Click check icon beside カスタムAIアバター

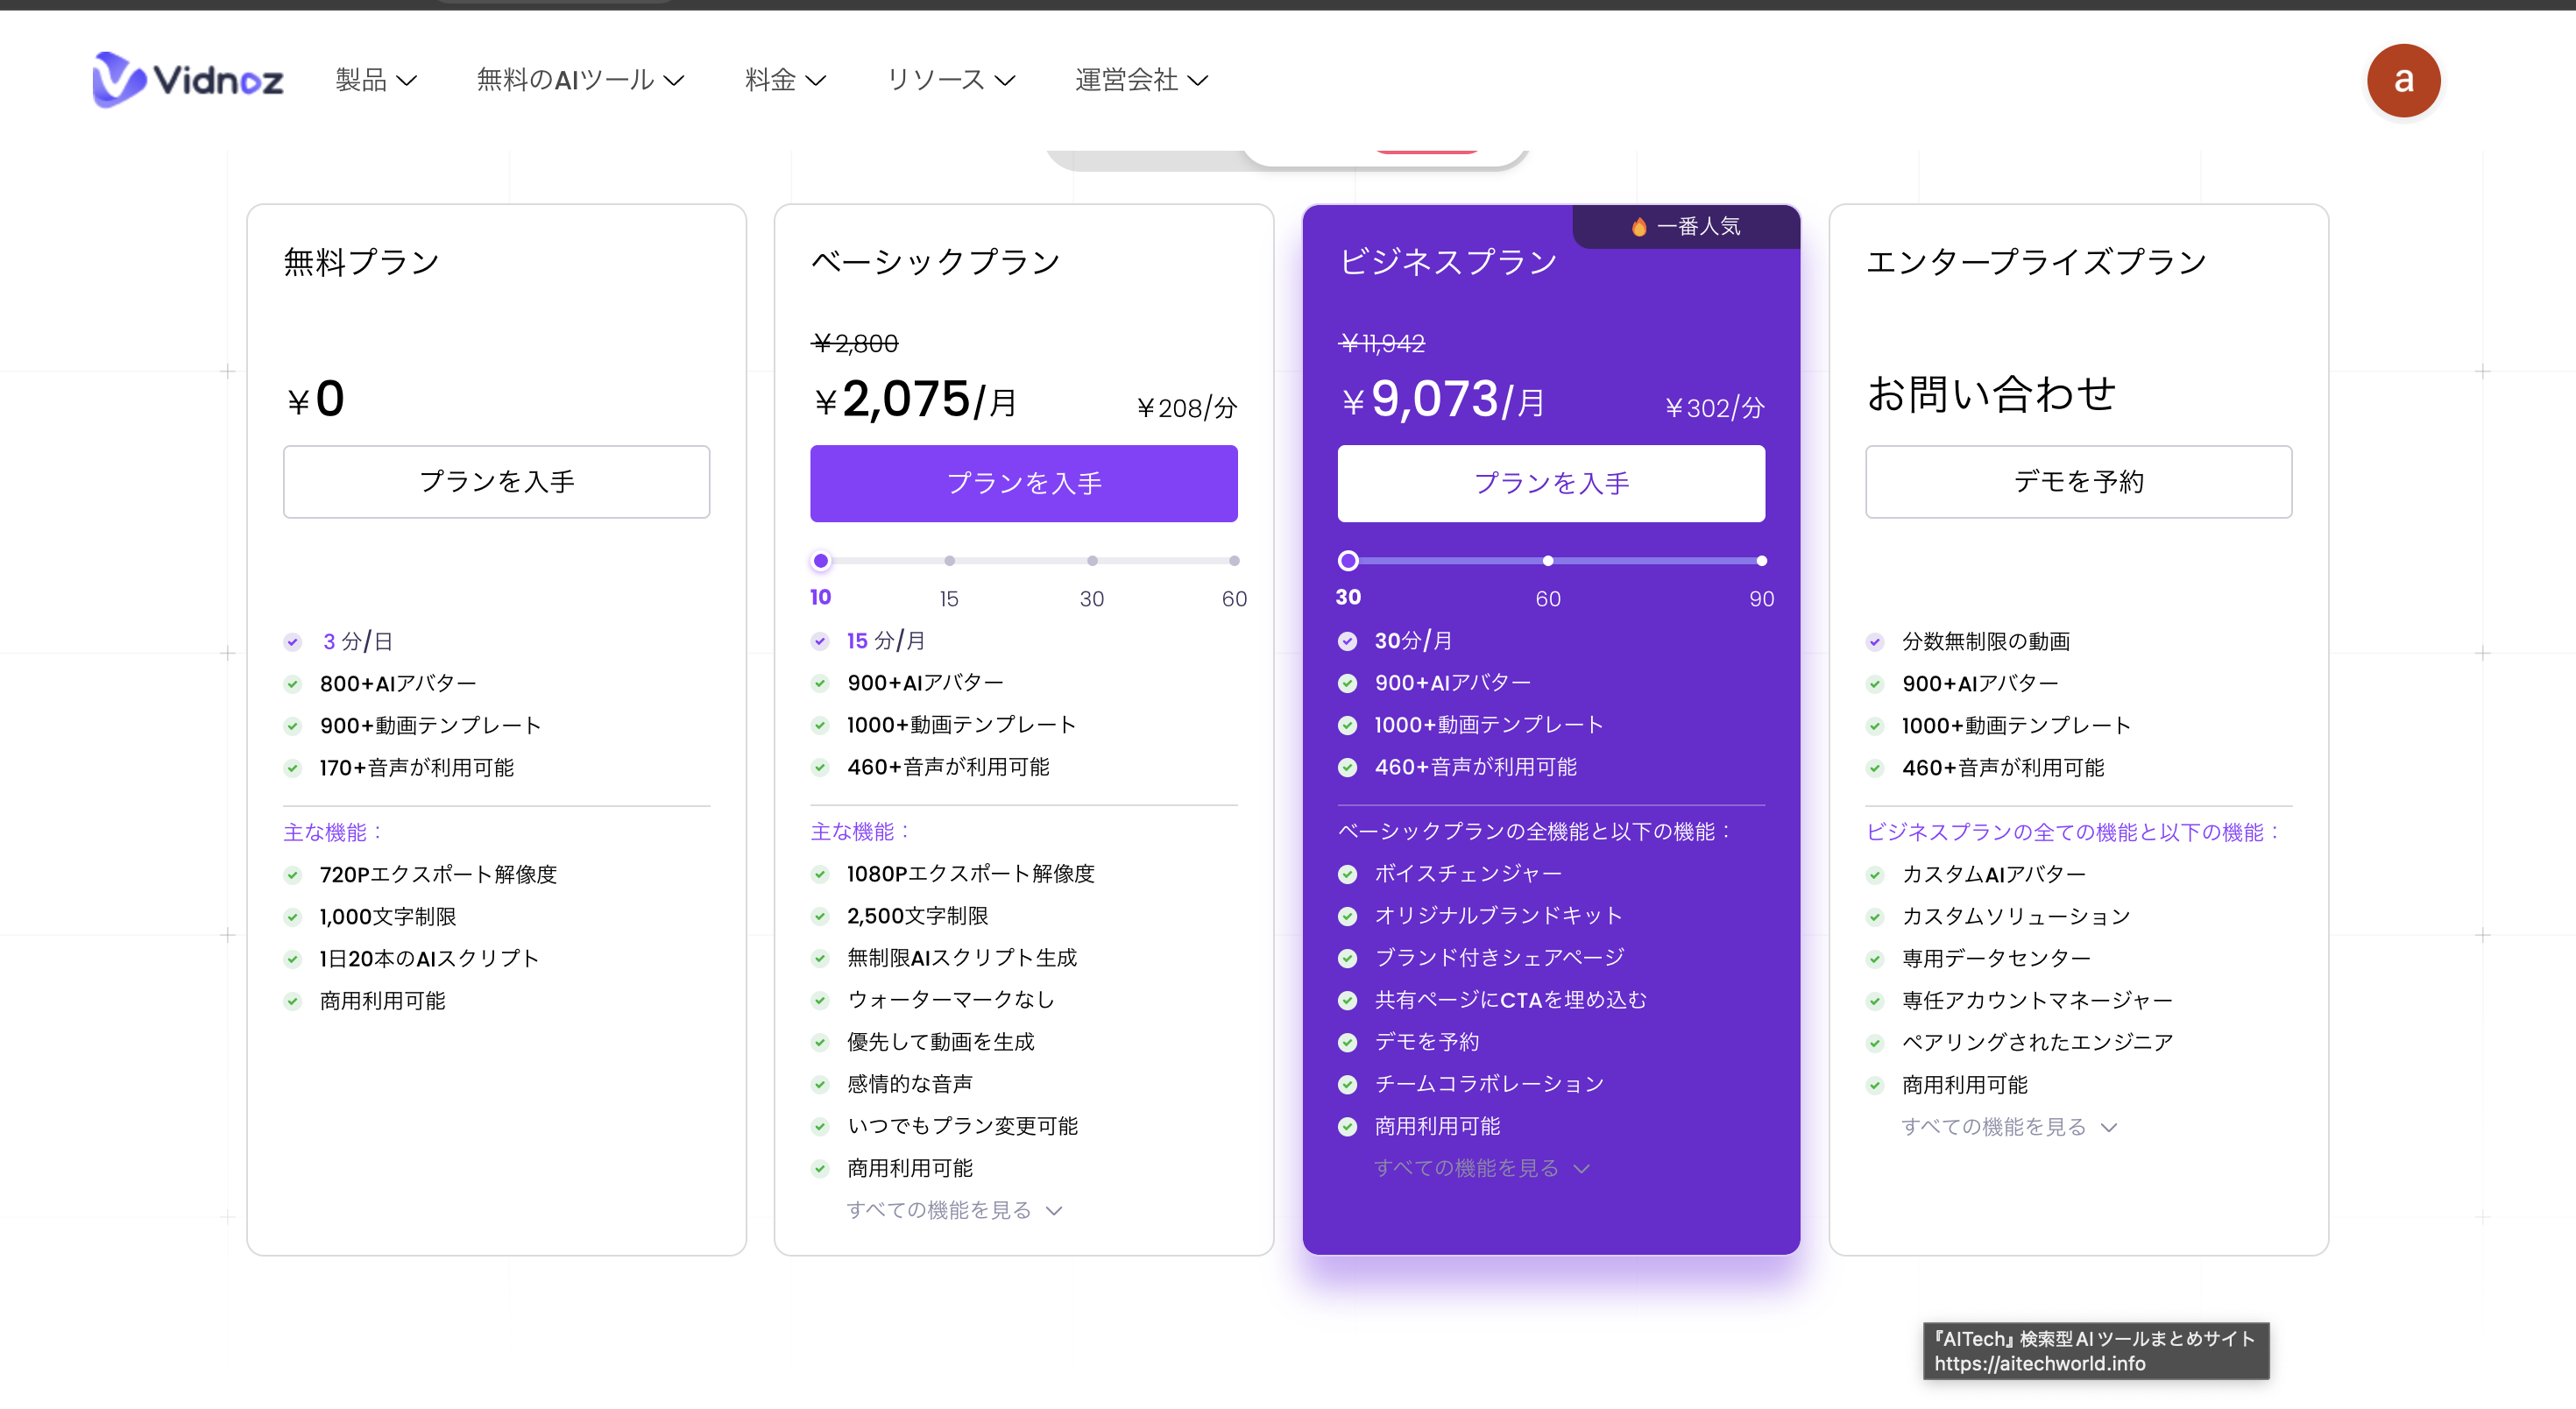point(1874,875)
